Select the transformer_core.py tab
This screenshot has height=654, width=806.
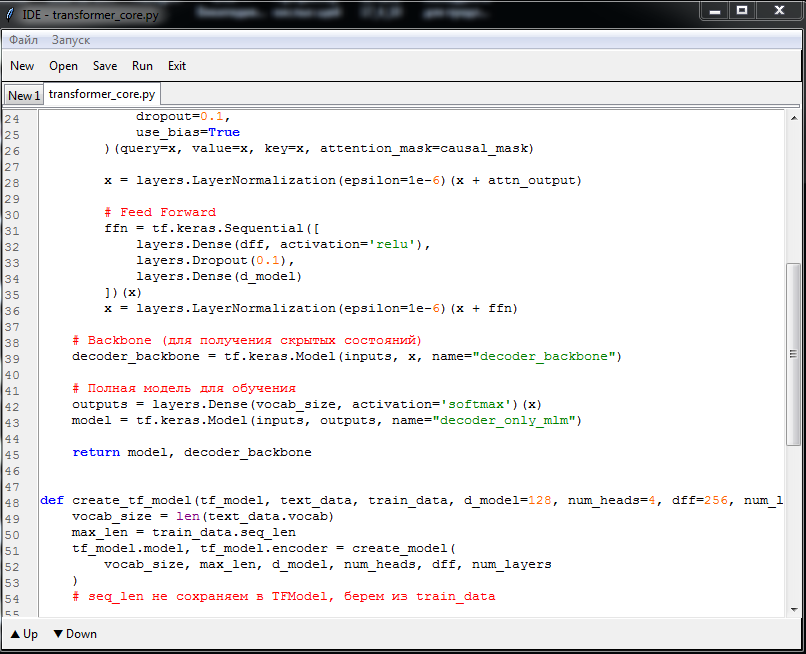click(102, 94)
